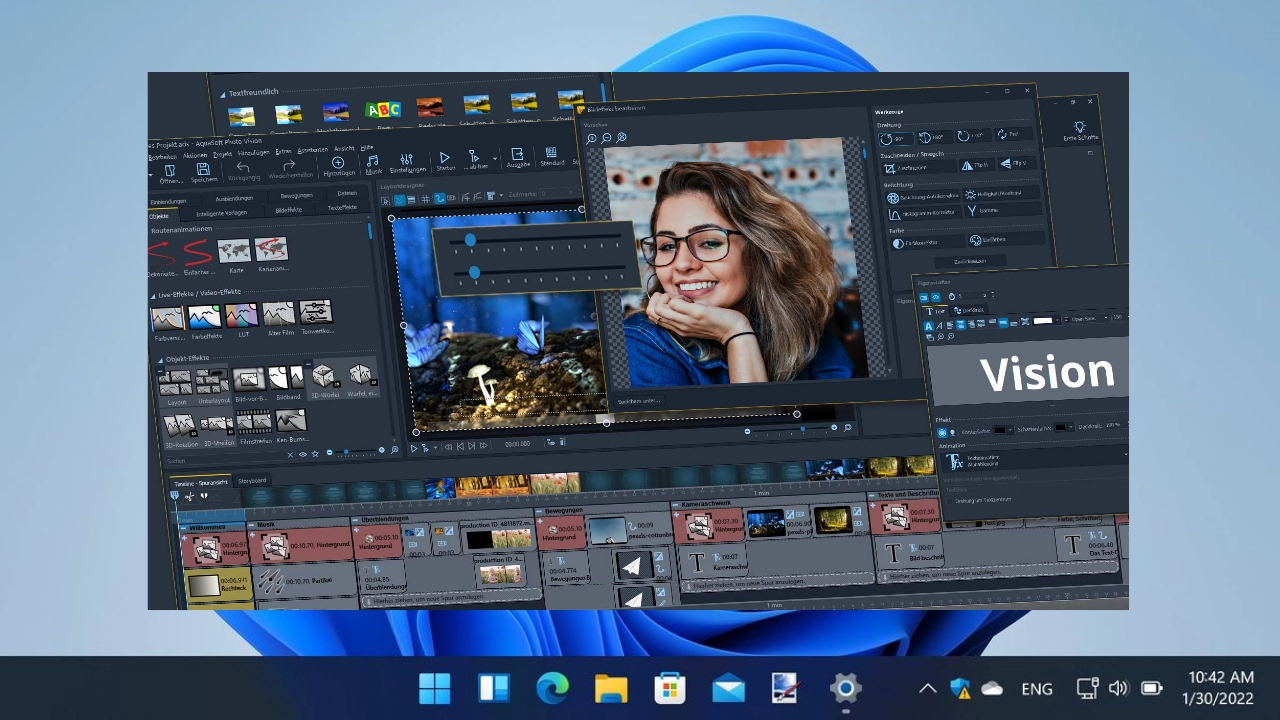Collapse the Objekt-Effekte section

coord(160,359)
